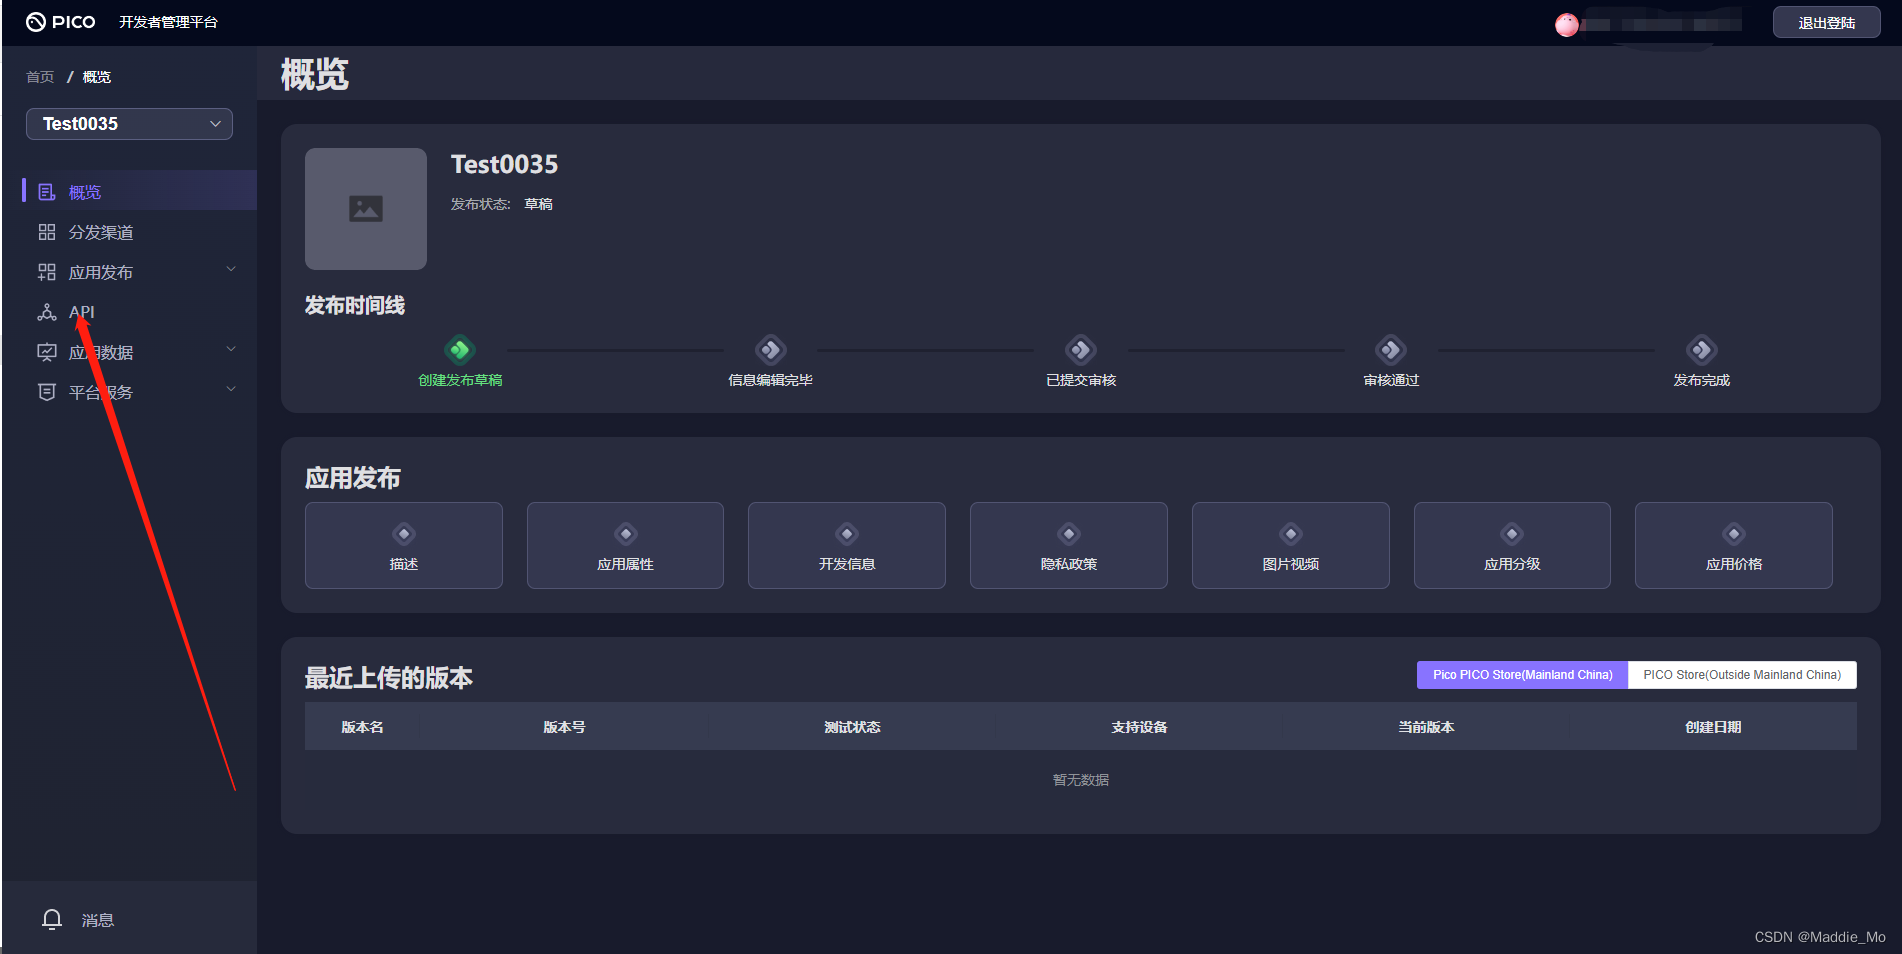
Task: Click the 当前版本 column header
Action: 1426,727
